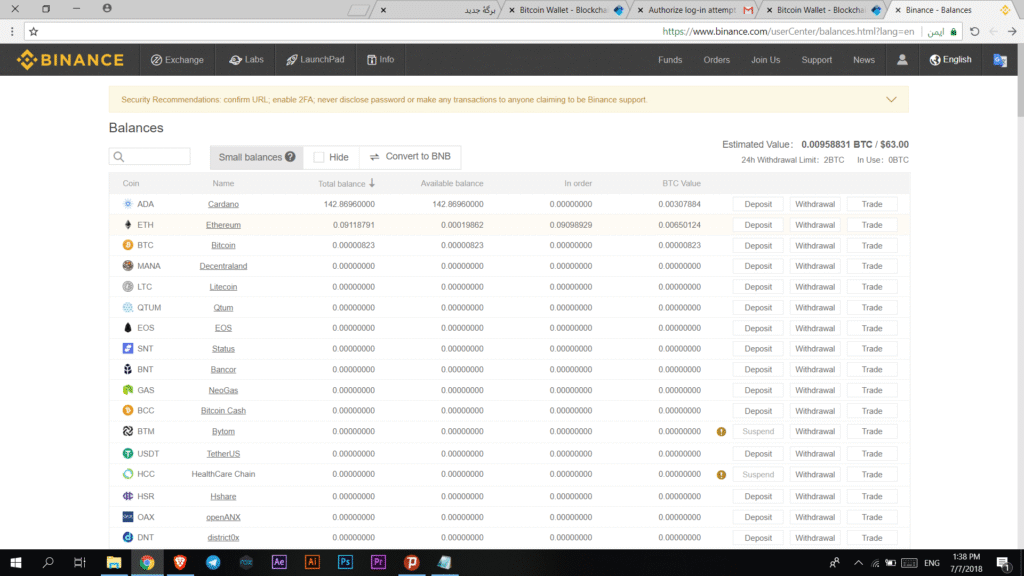Open the Exchange menu in navigation
Viewport: 1024px width, 576px height.
coord(177,60)
